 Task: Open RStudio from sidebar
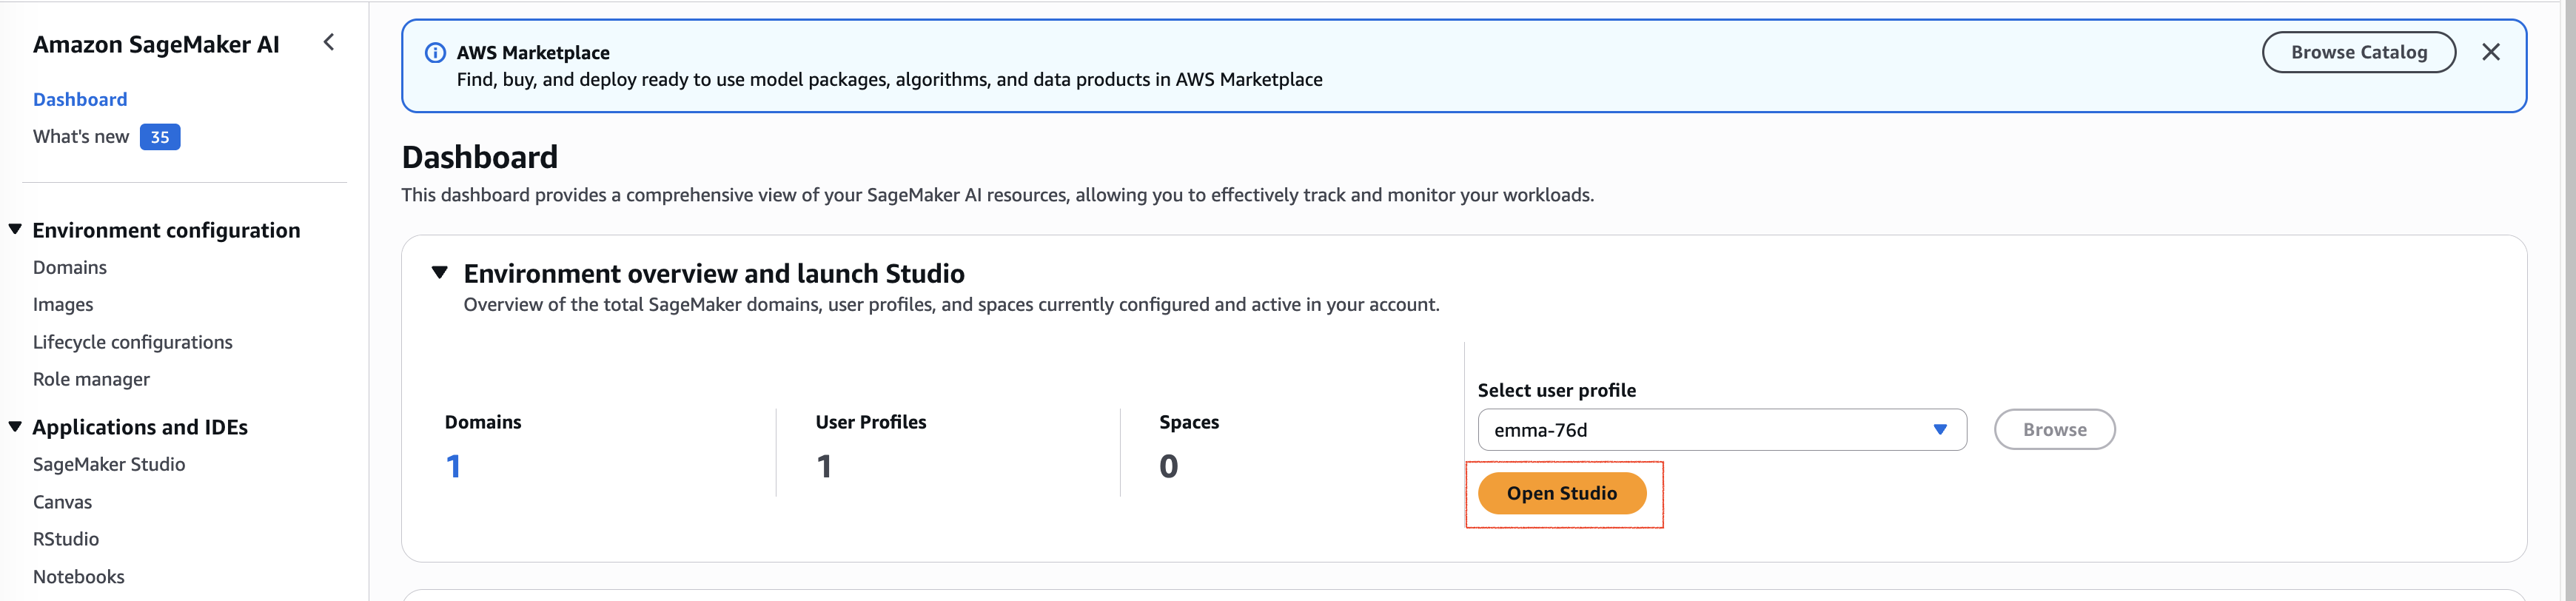(x=66, y=539)
